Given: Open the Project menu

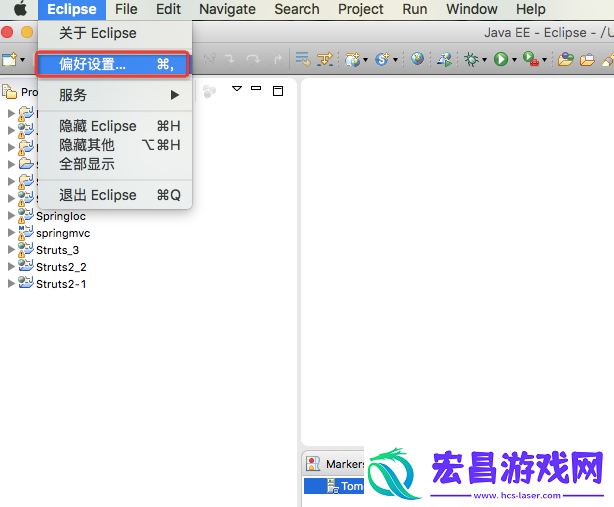Looking at the screenshot, I should (x=361, y=9).
